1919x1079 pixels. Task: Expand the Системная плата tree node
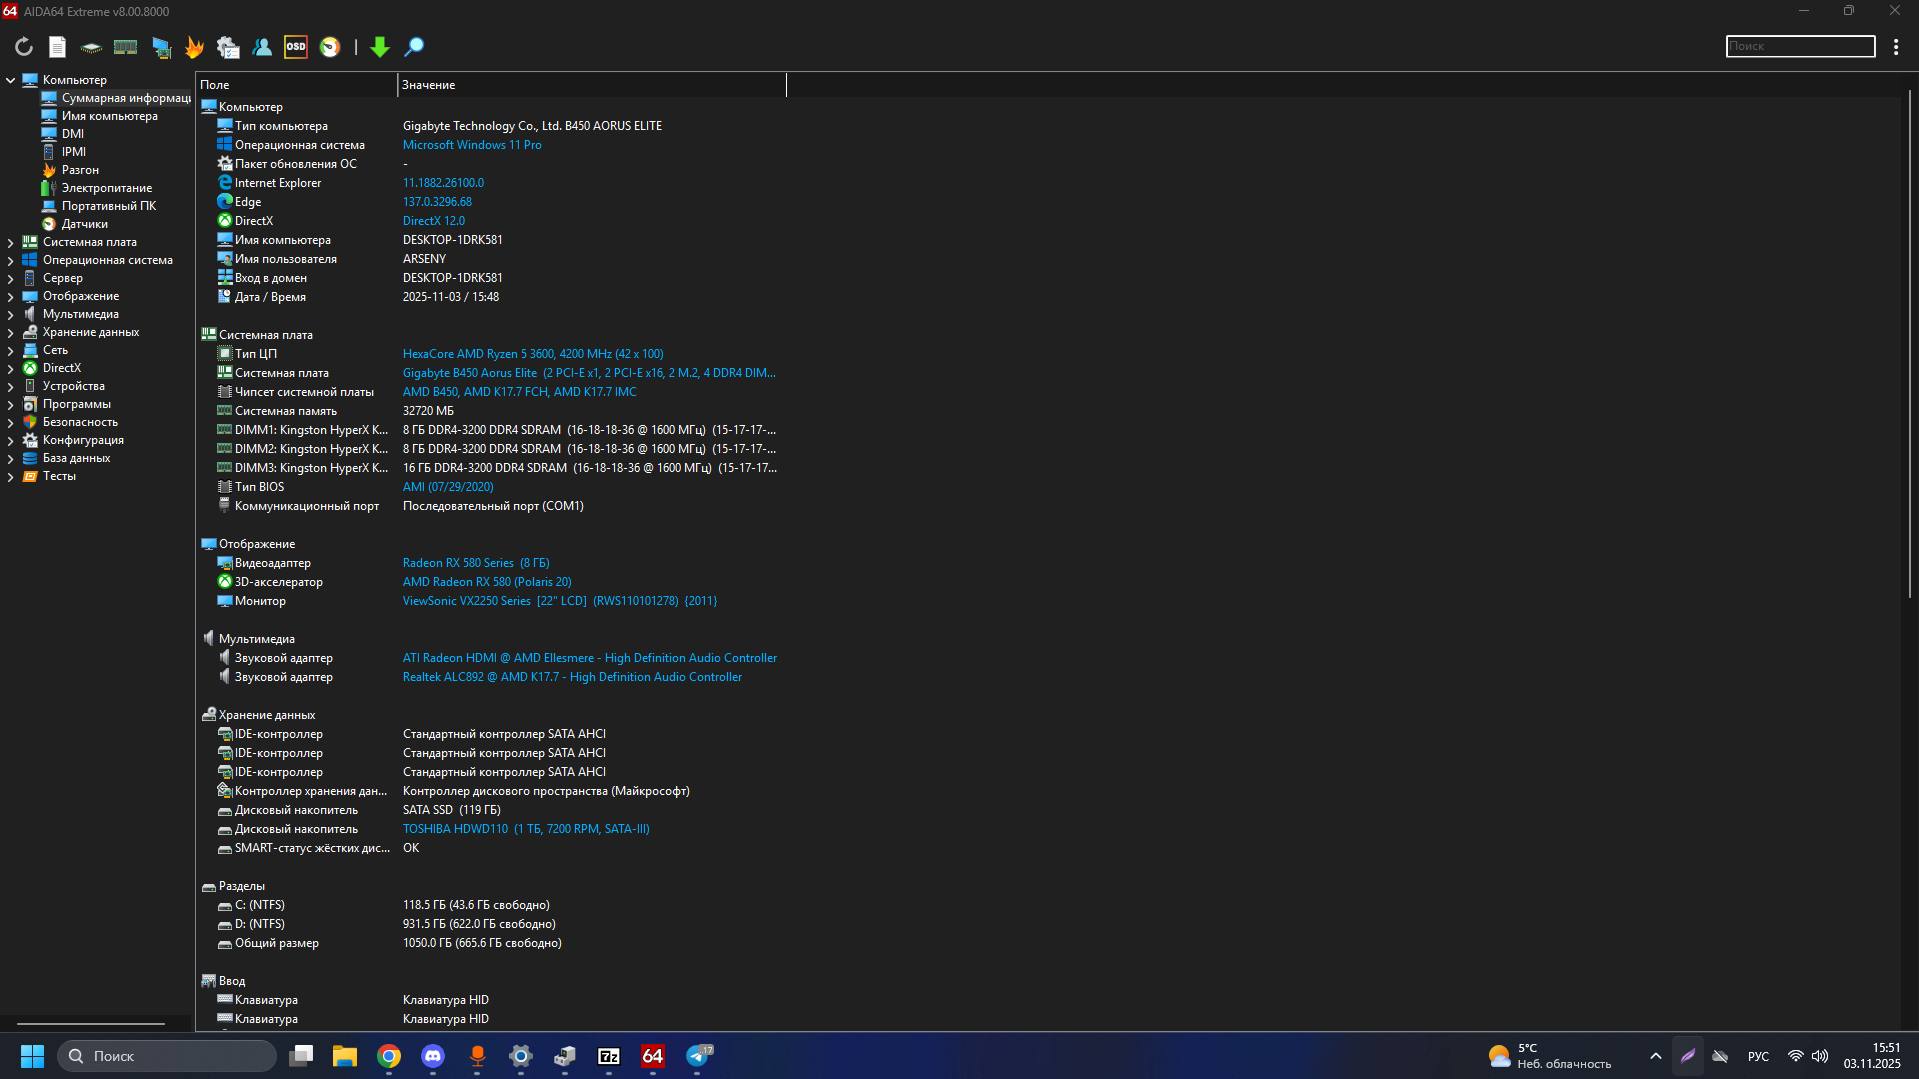[11, 242]
